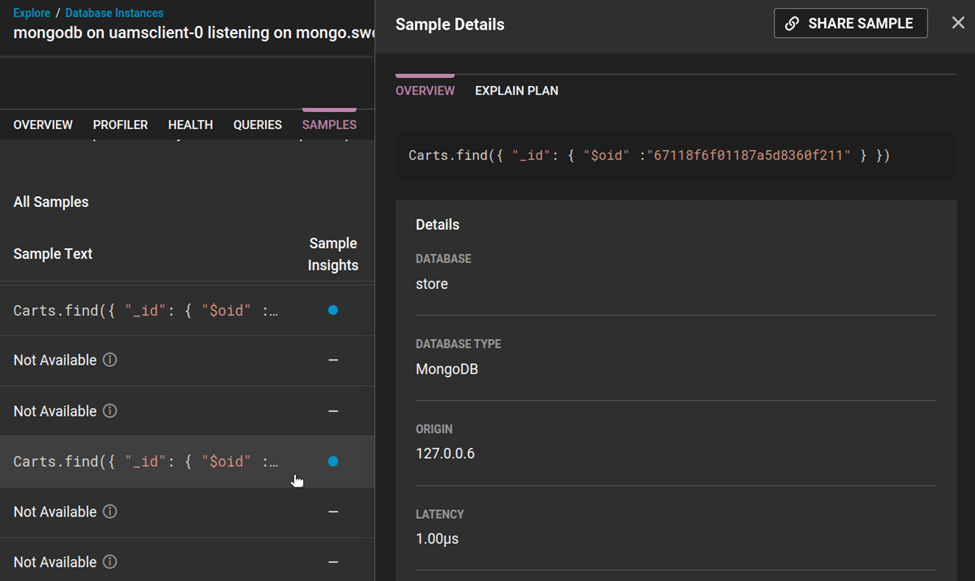Open Database Instances breadcrumb link
Viewport: 975px width, 581px height.
(x=114, y=13)
